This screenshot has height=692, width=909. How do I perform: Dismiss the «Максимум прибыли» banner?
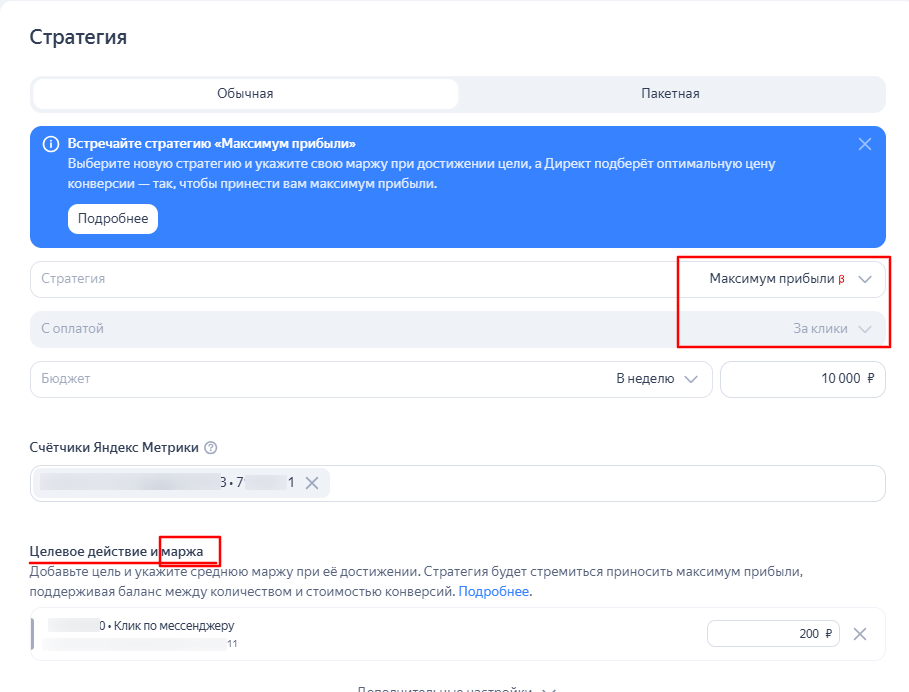pos(865,144)
